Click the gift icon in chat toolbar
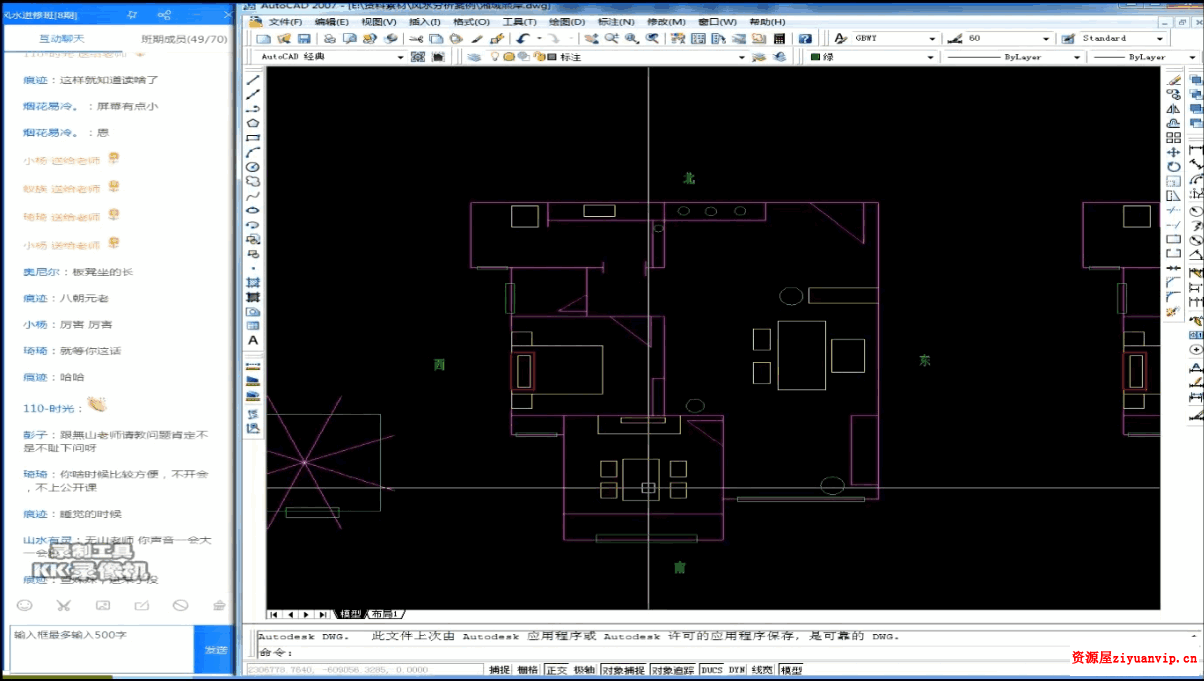1204x681 pixels. [219, 605]
